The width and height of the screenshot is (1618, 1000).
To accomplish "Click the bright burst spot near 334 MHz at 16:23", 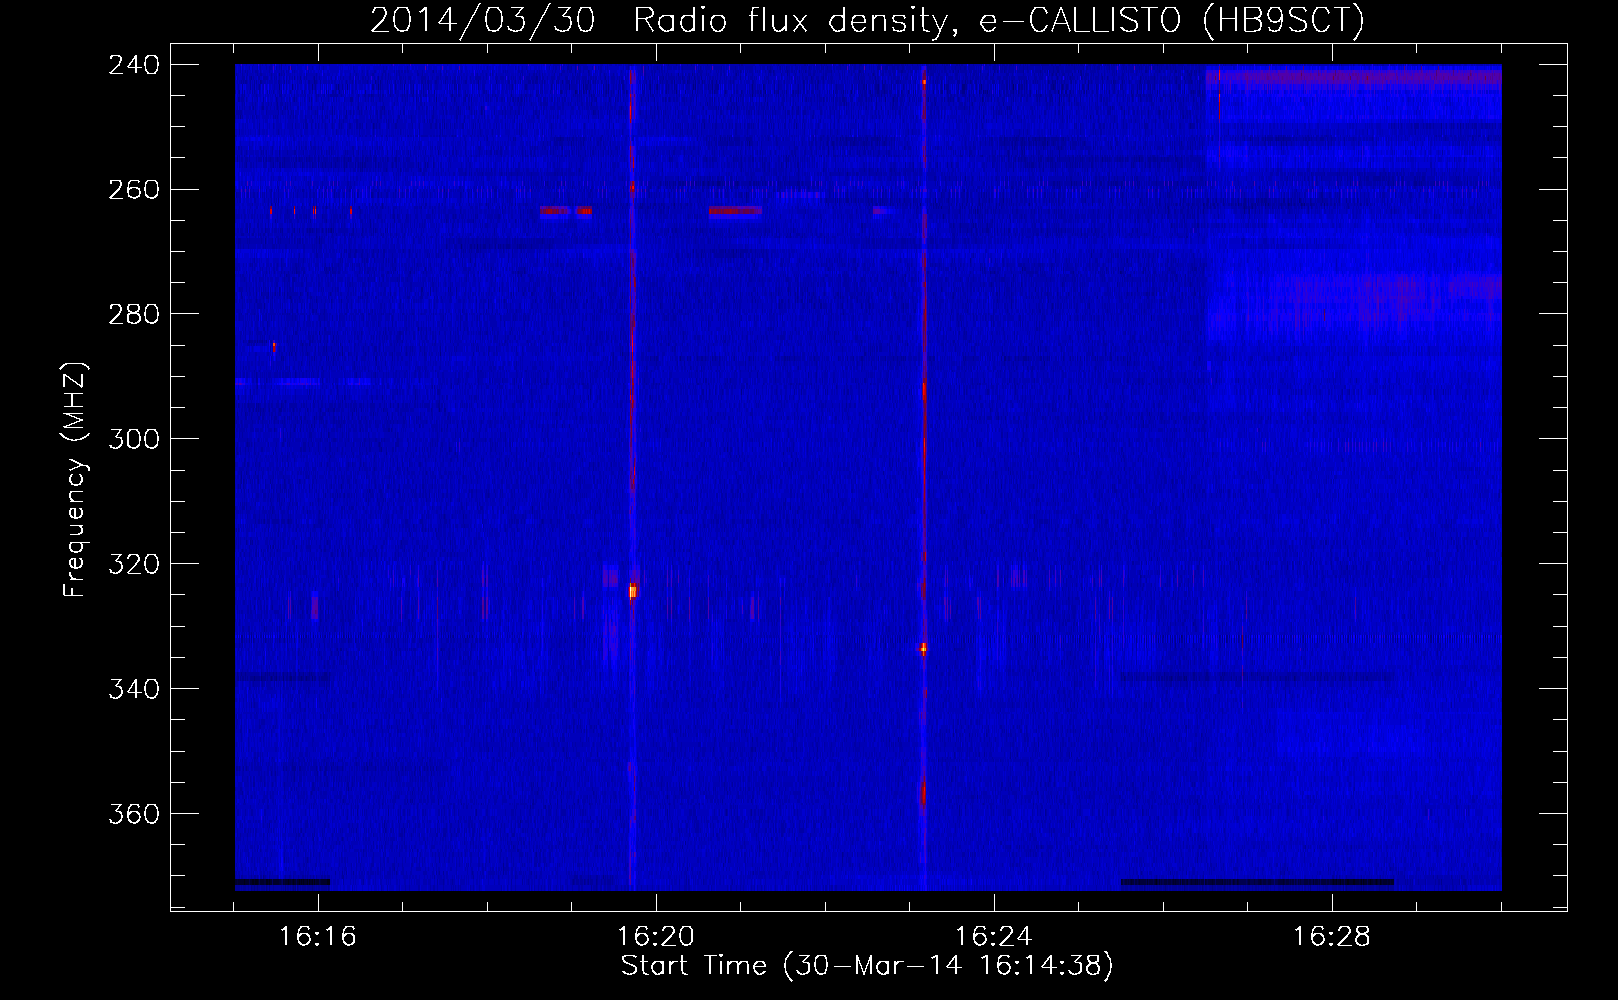I will tap(924, 649).
